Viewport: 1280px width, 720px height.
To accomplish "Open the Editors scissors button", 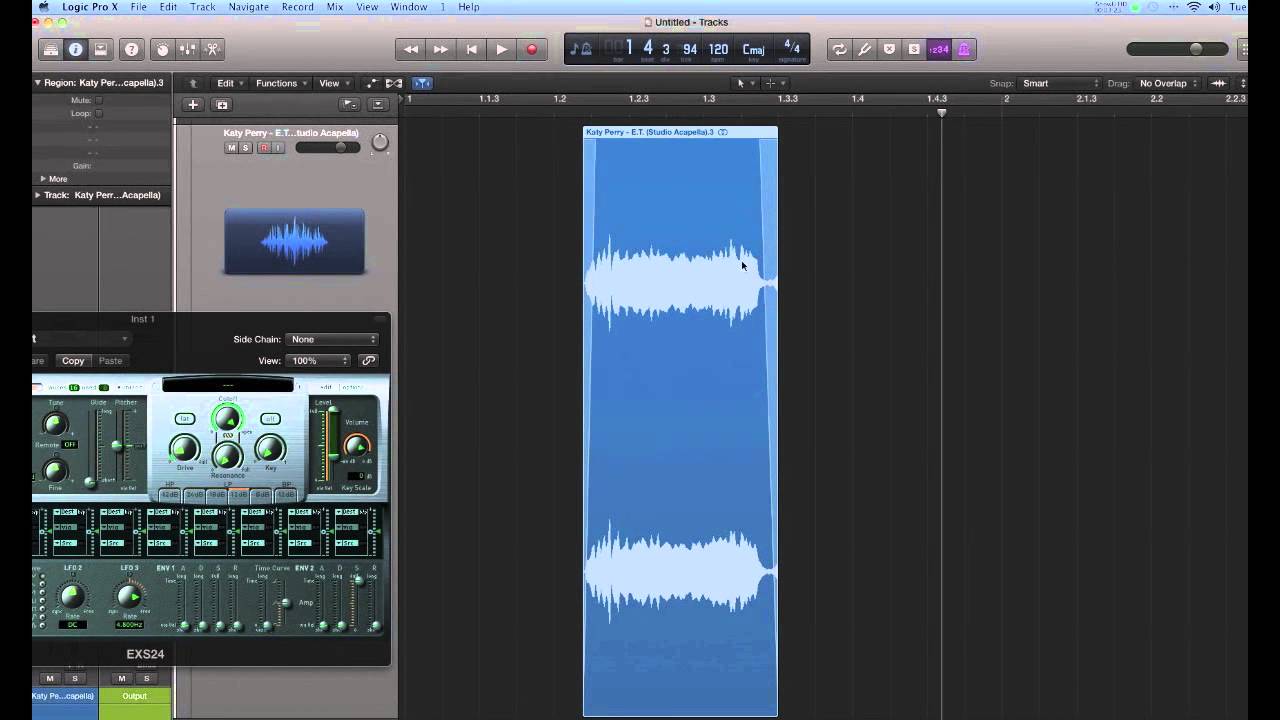I will pyautogui.click(x=212, y=49).
